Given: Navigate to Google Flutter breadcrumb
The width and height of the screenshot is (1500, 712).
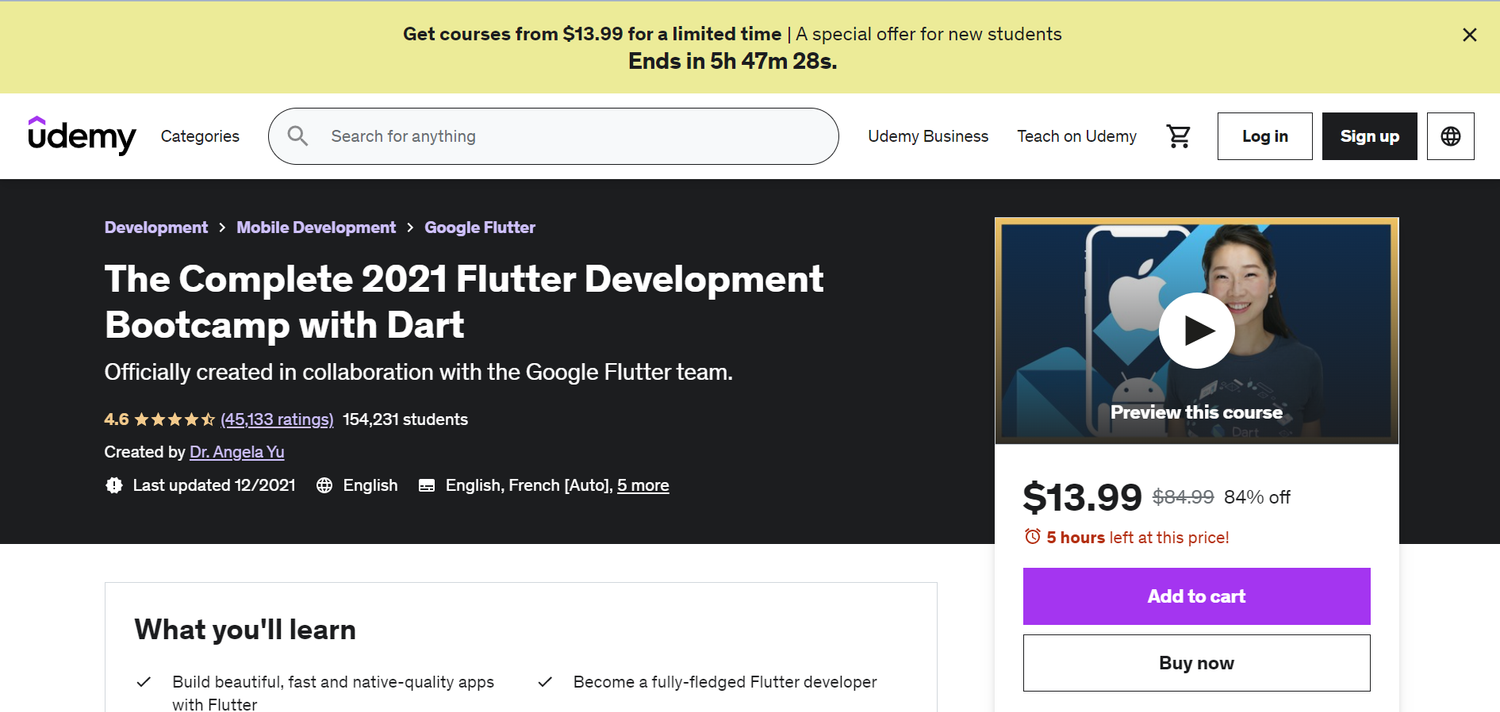Looking at the screenshot, I should coord(479,227).
